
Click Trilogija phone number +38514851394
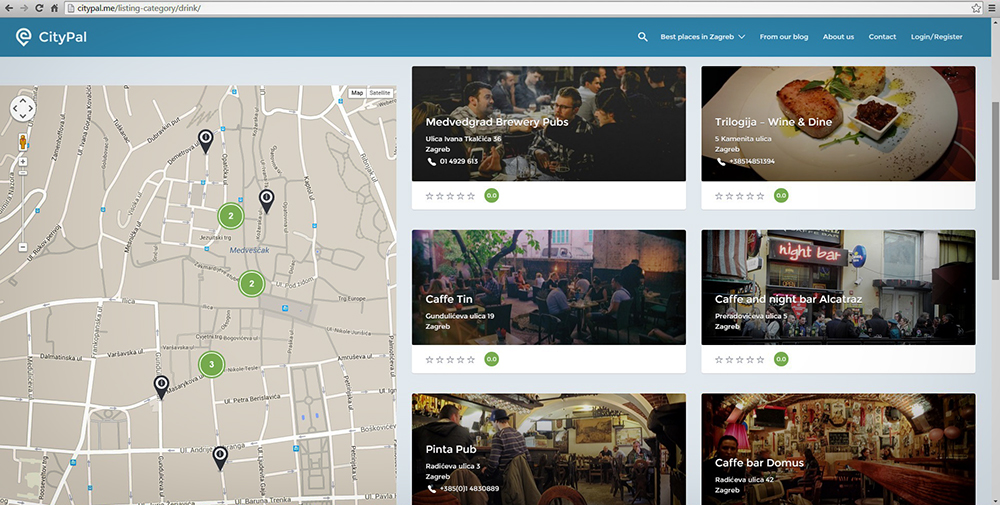coord(751,161)
